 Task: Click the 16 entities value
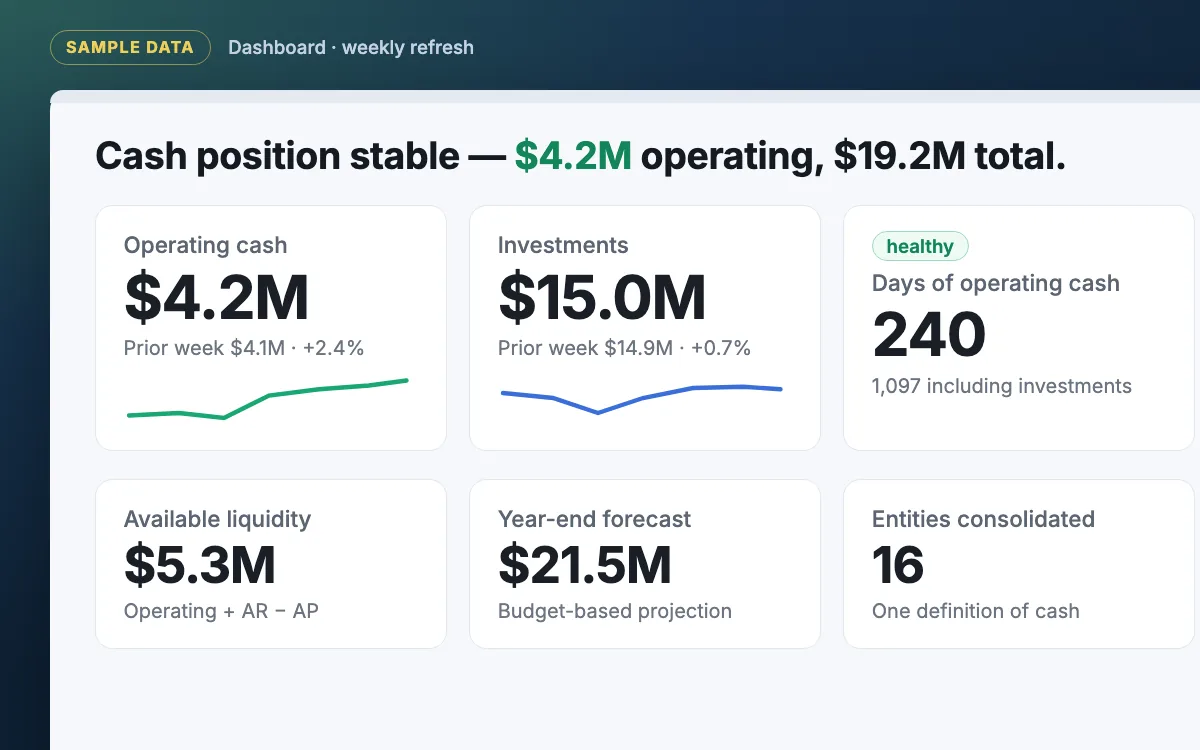pyautogui.click(x=898, y=565)
